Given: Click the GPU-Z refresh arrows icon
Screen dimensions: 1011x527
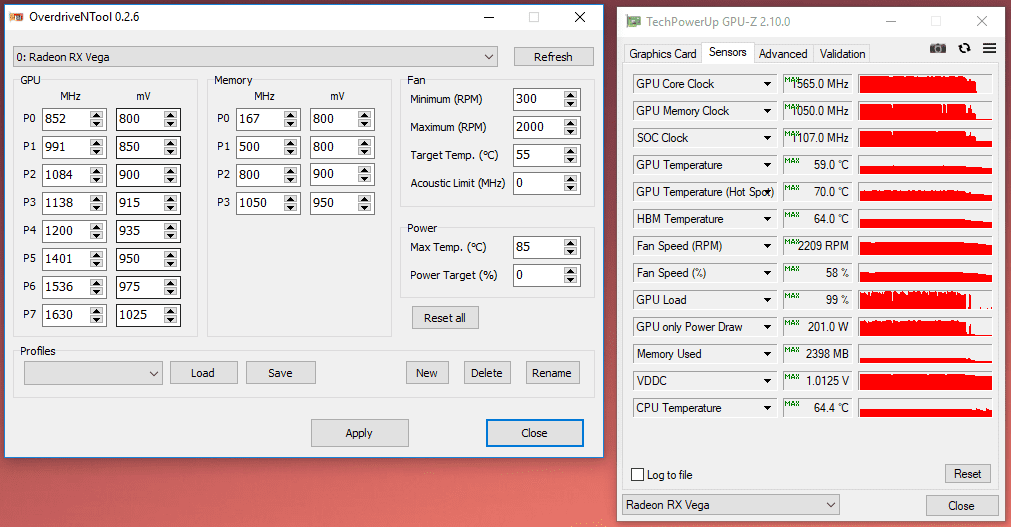Looking at the screenshot, I should point(965,48).
